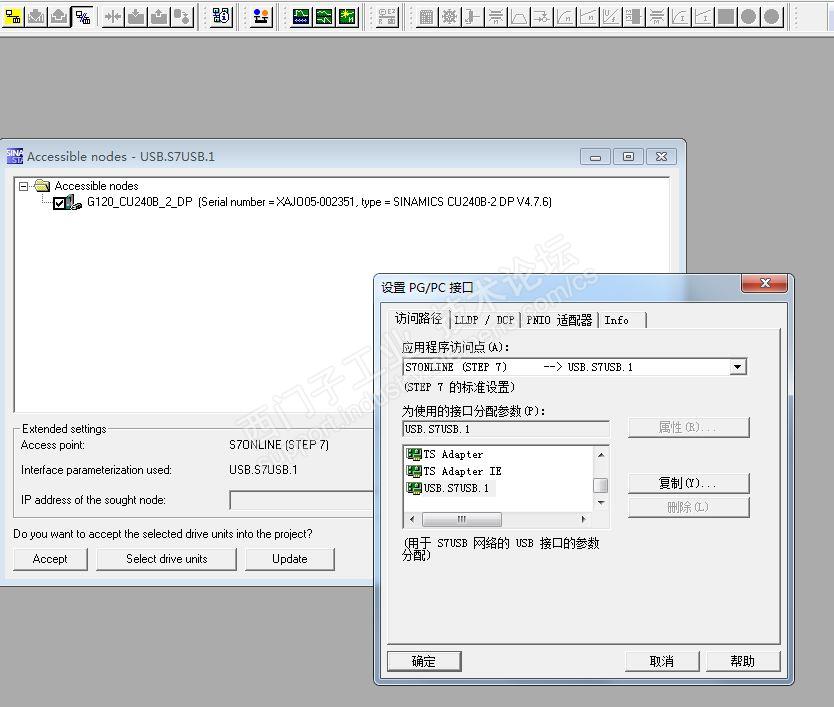Click the interface list scroll-right arrow
This screenshot has width=834, height=707.
pos(583,519)
